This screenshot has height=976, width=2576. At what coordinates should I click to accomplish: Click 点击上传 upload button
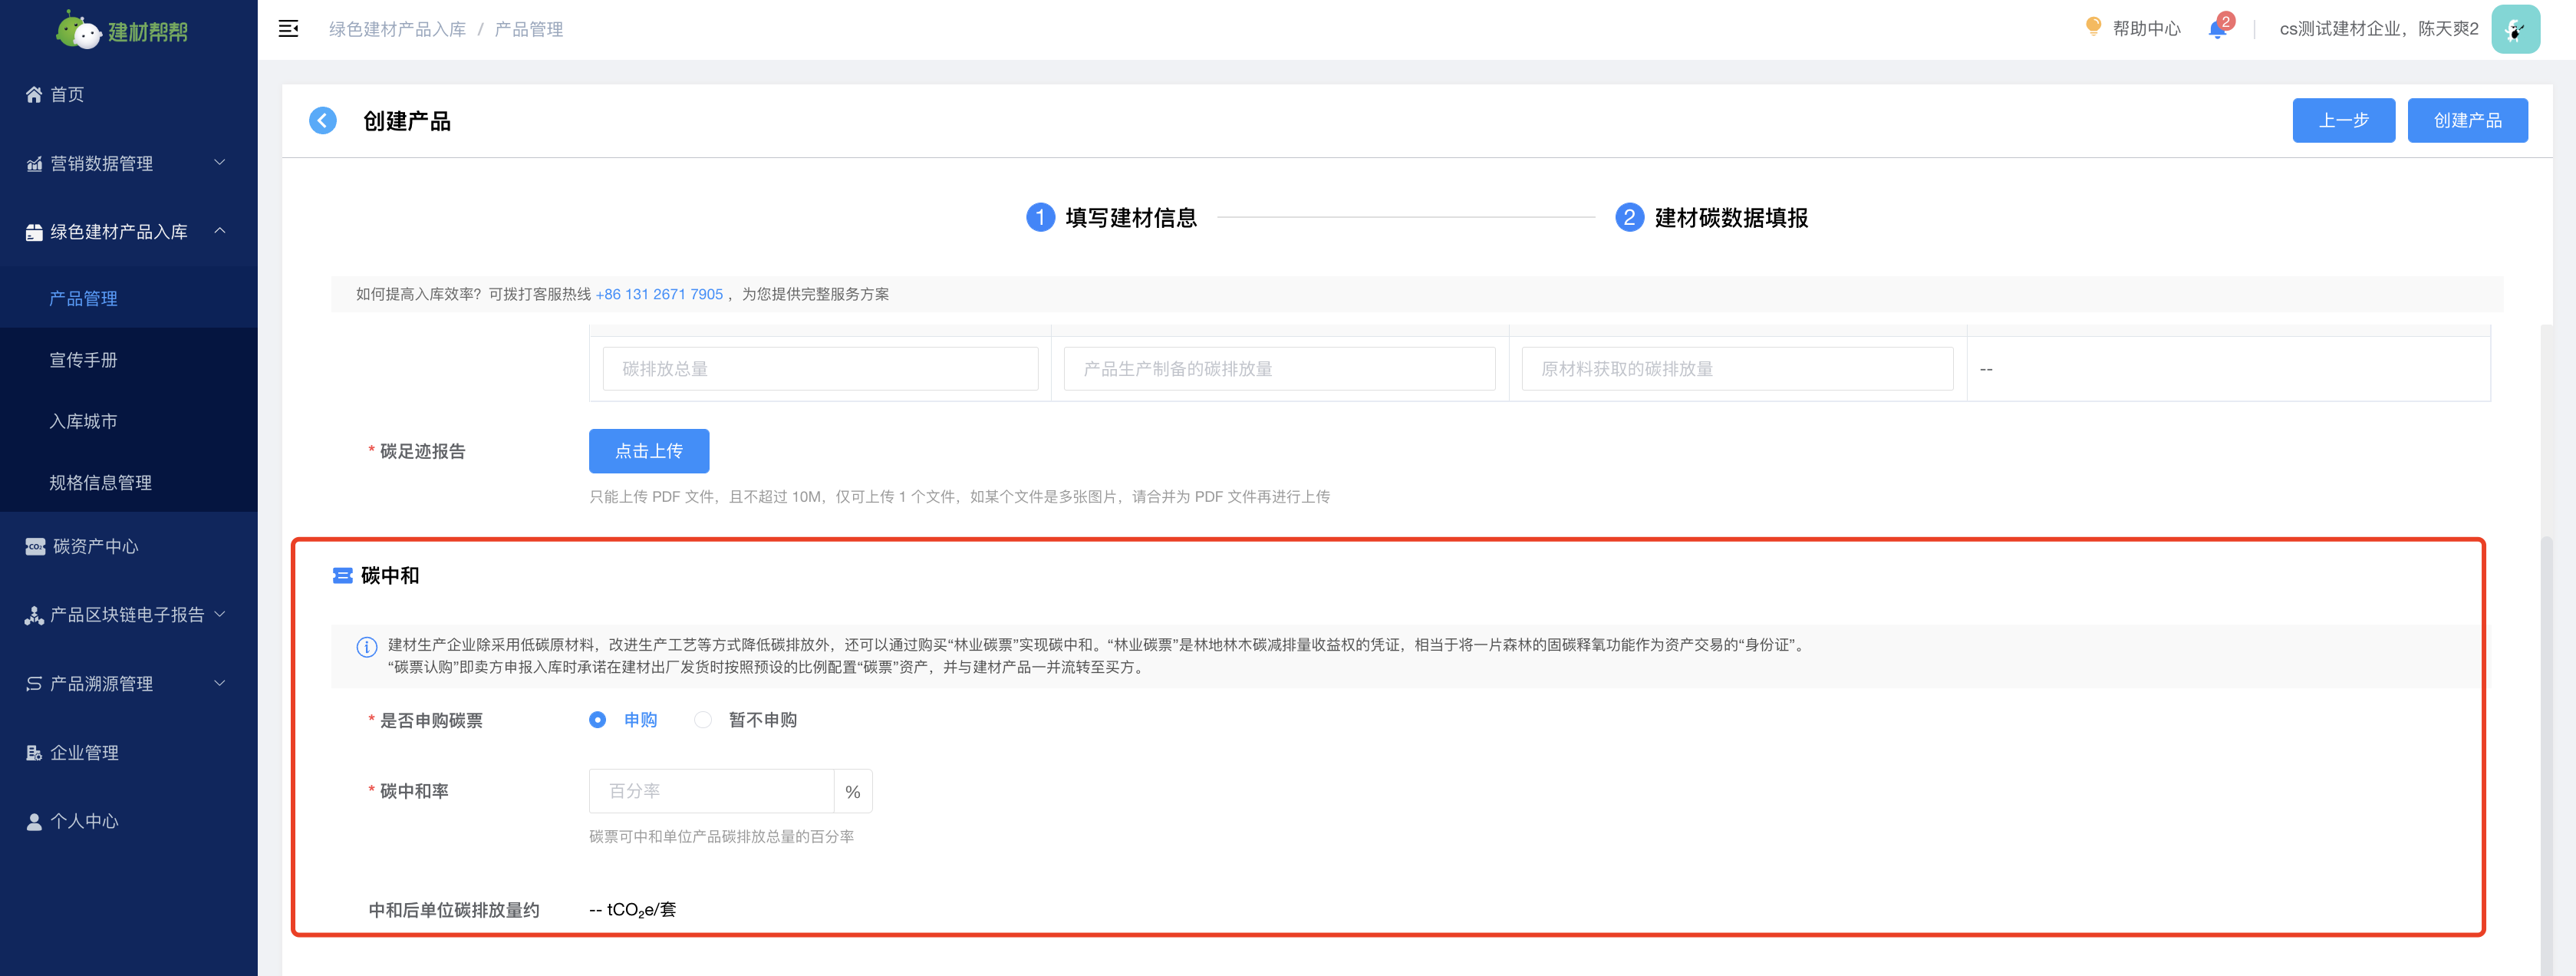[648, 451]
